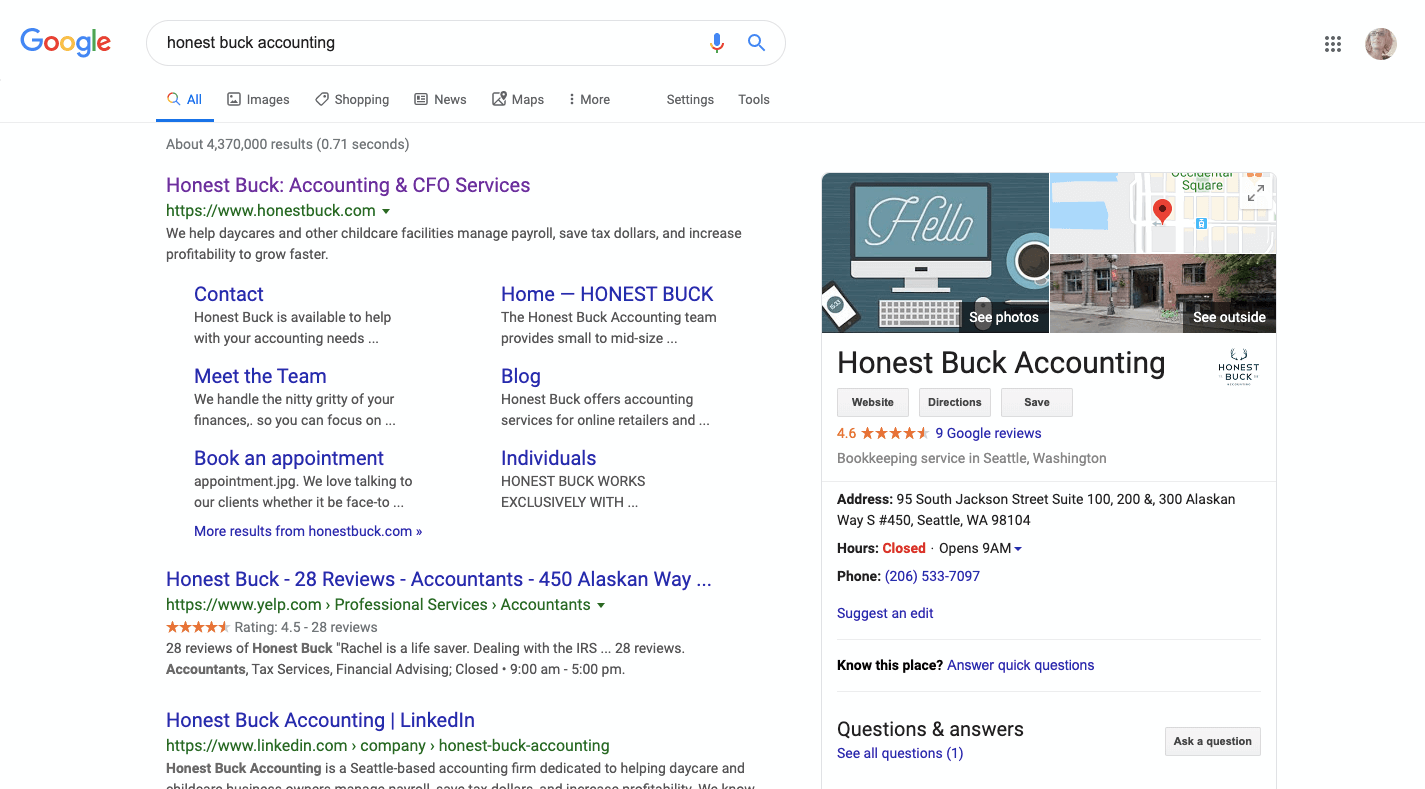Click the 4.6 star rating icons

[895, 433]
